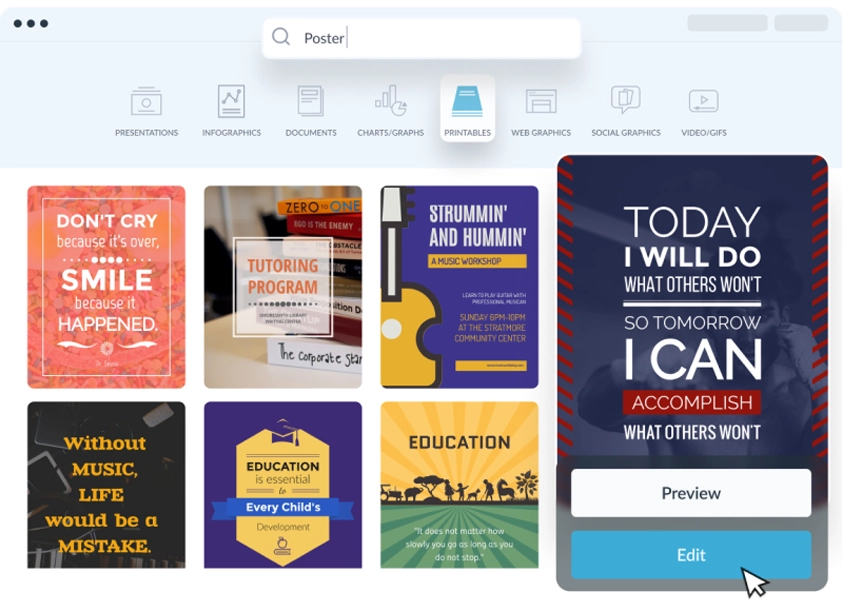Open the Presentations category icon

[x=146, y=101]
